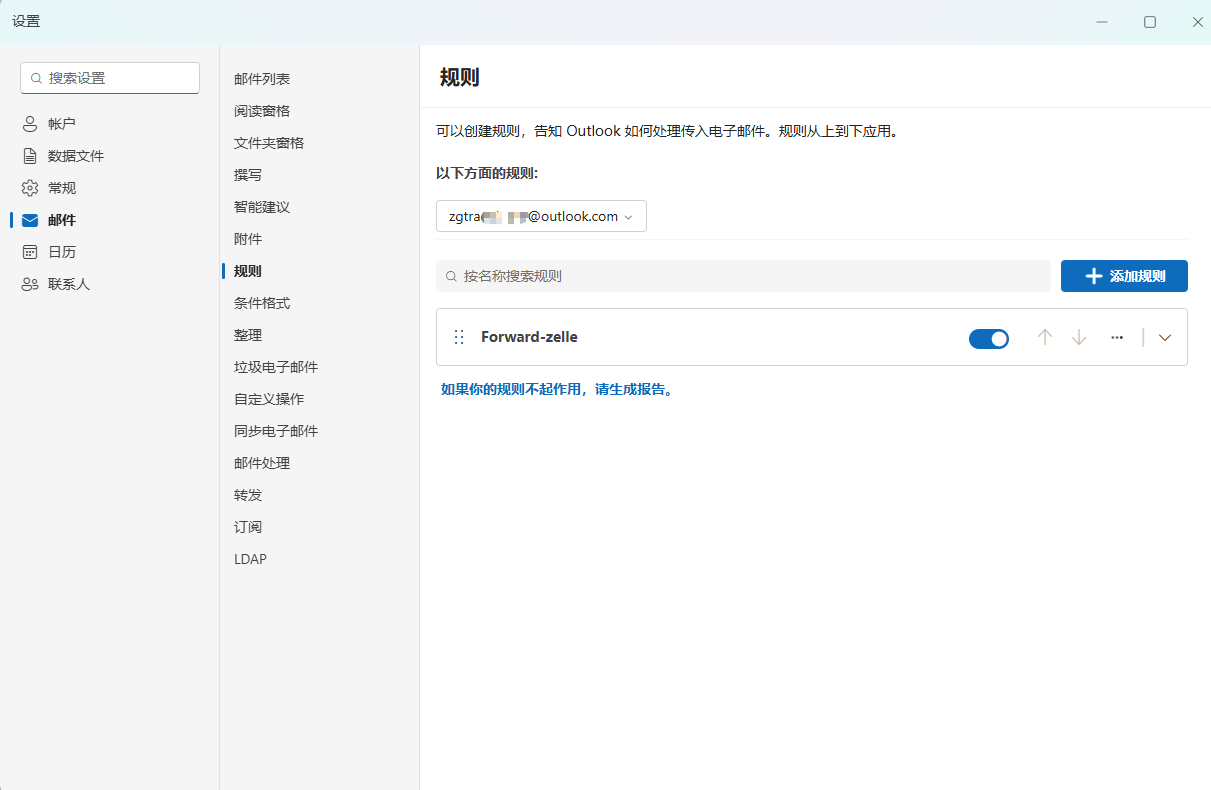This screenshot has height=790, width=1211.
Task: Open 邮件处理 settings page
Action: pyautogui.click(x=262, y=463)
